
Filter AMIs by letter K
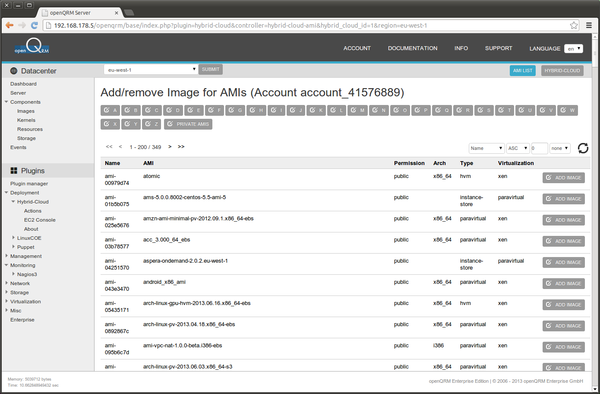click(316, 111)
